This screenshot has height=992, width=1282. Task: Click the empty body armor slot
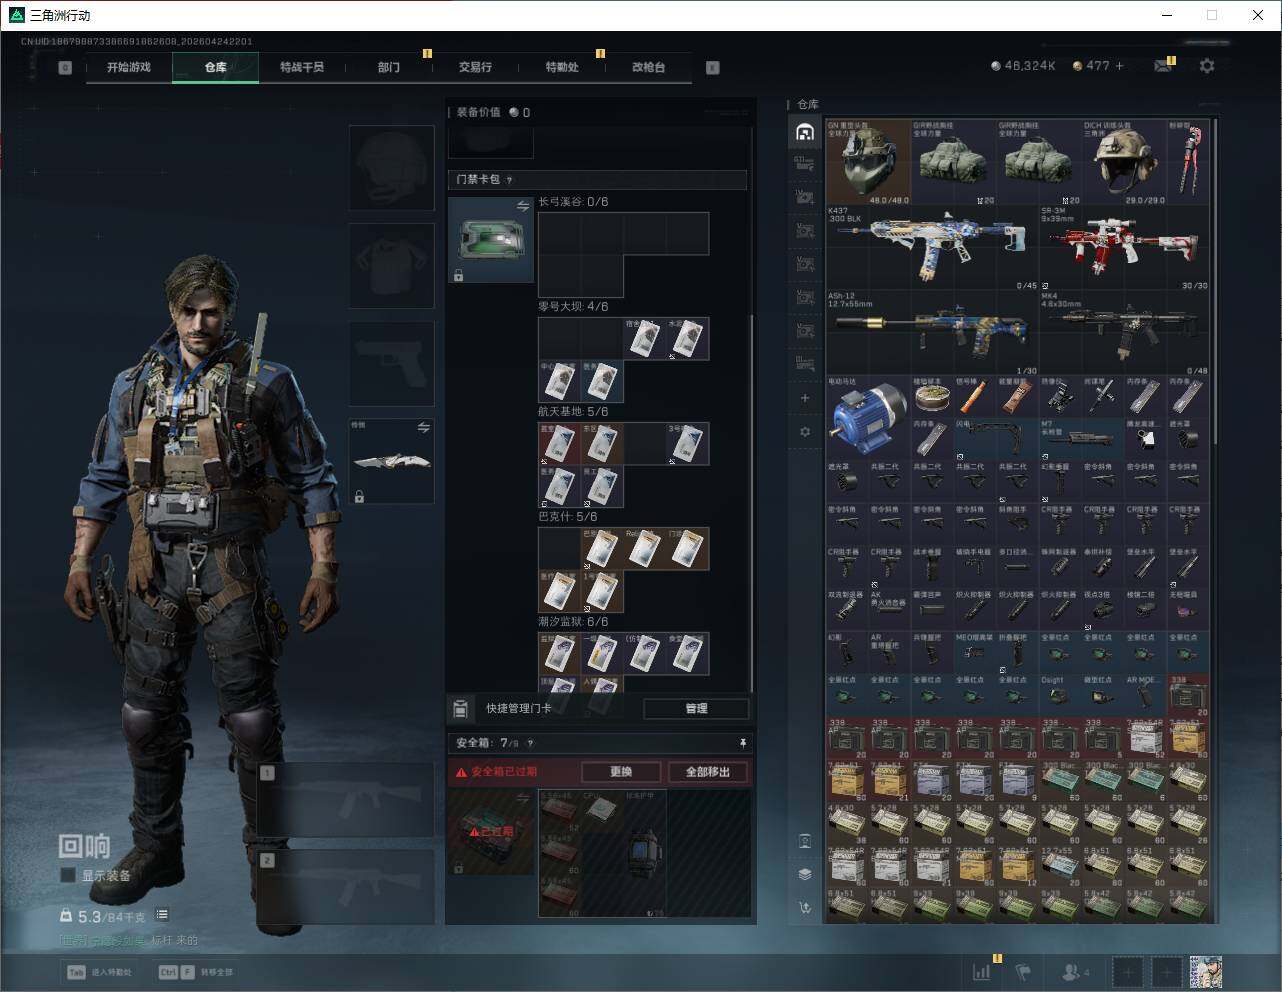[391, 265]
